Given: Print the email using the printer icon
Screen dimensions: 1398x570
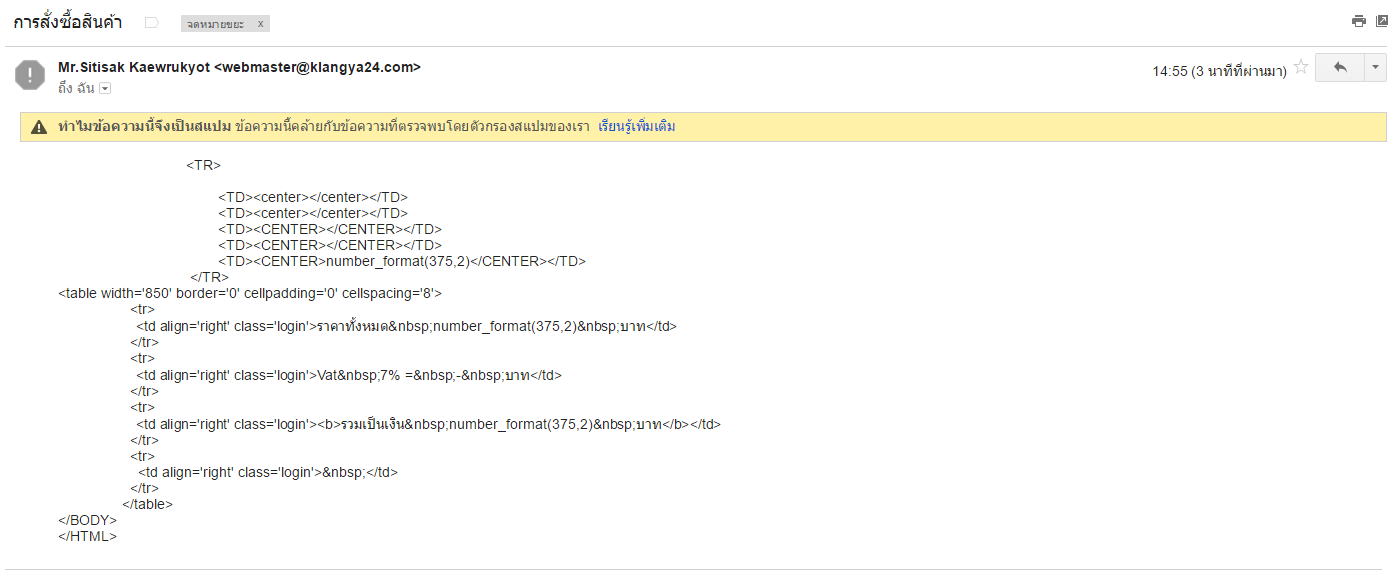Looking at the screenshot, I should point(1358,21).
